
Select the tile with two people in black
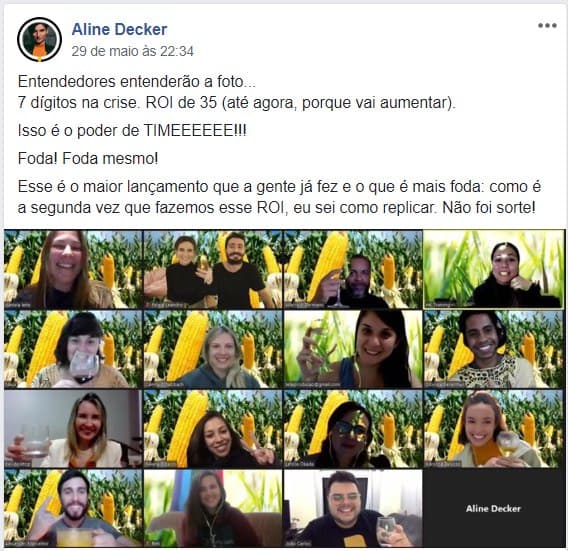point(213,269)
